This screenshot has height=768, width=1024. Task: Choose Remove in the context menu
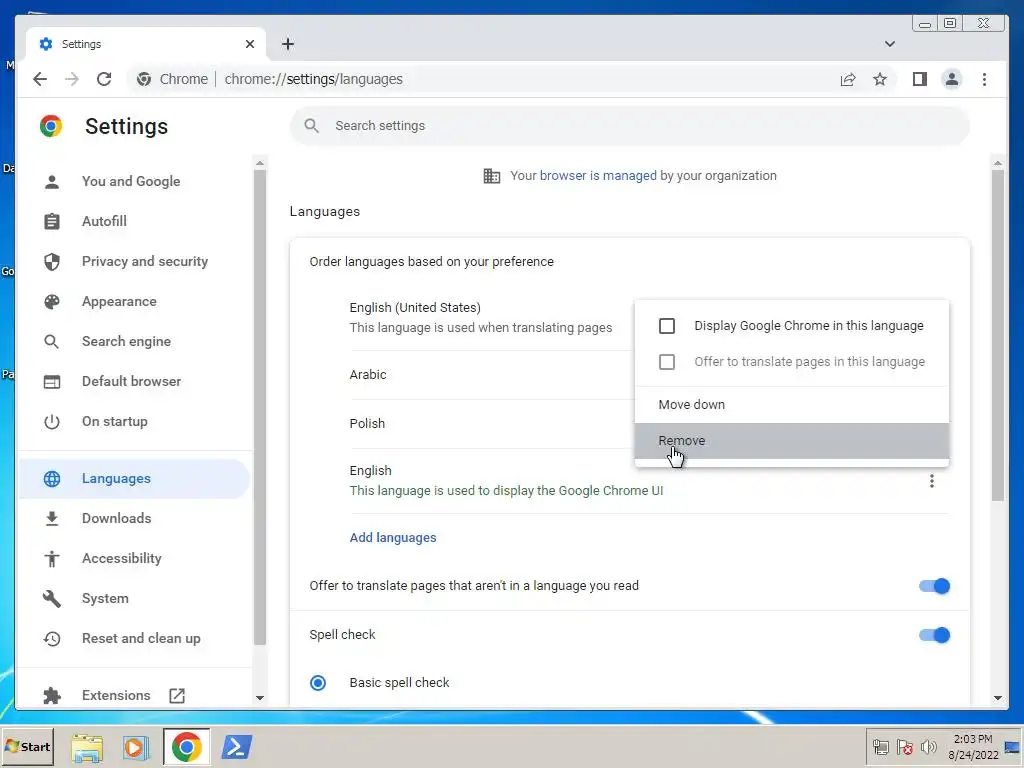(x=792, y=441)
